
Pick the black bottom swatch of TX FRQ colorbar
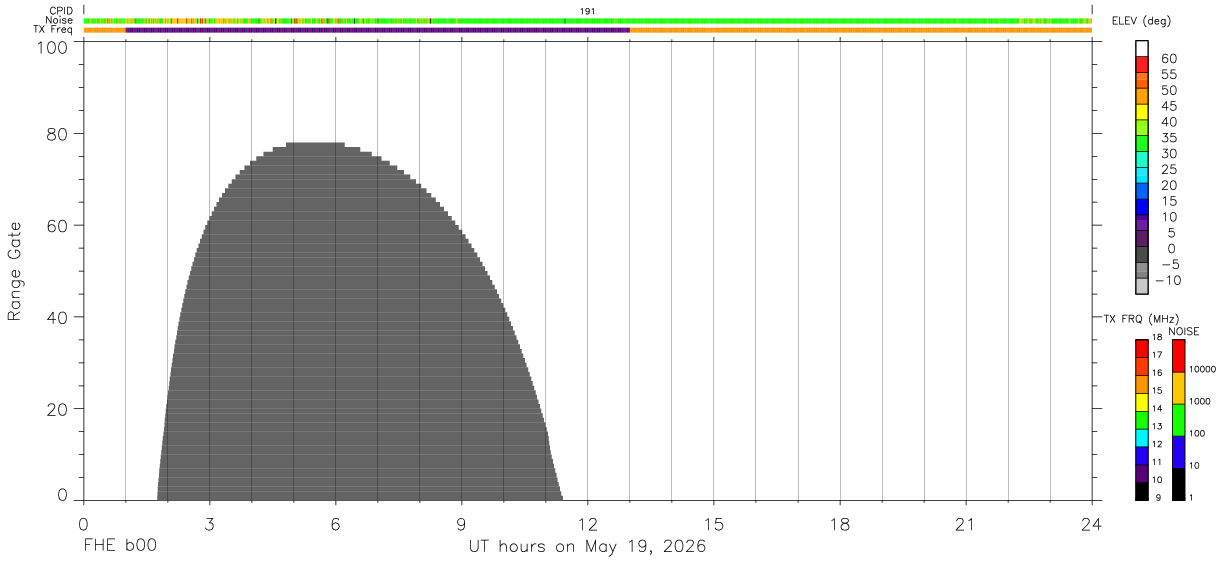point(1142,491)
